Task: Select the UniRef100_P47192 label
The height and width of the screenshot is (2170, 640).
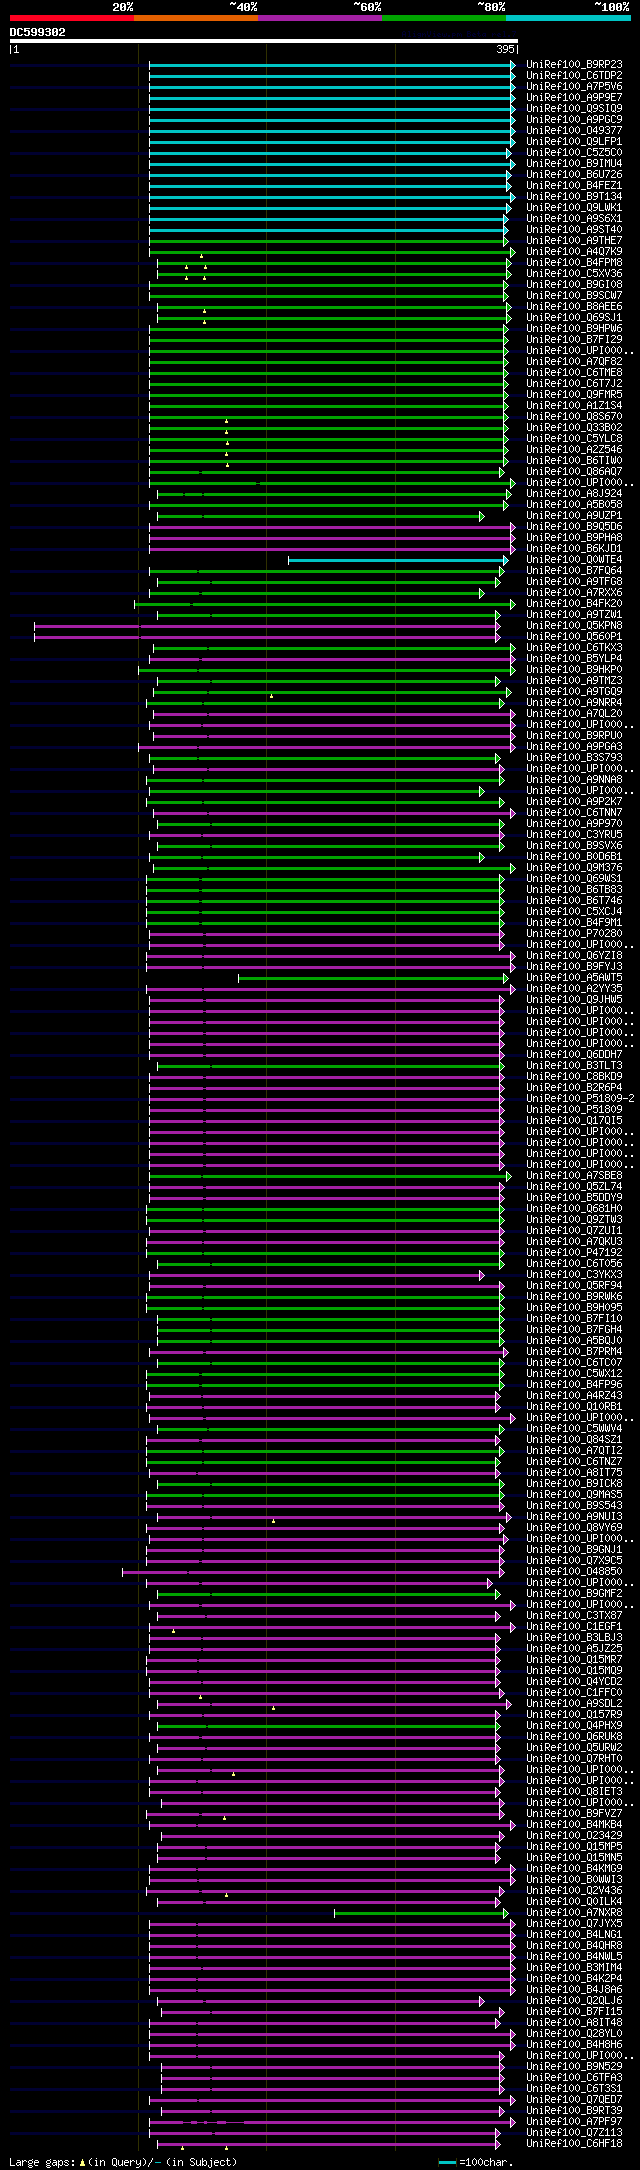Action: point(574,1252)
